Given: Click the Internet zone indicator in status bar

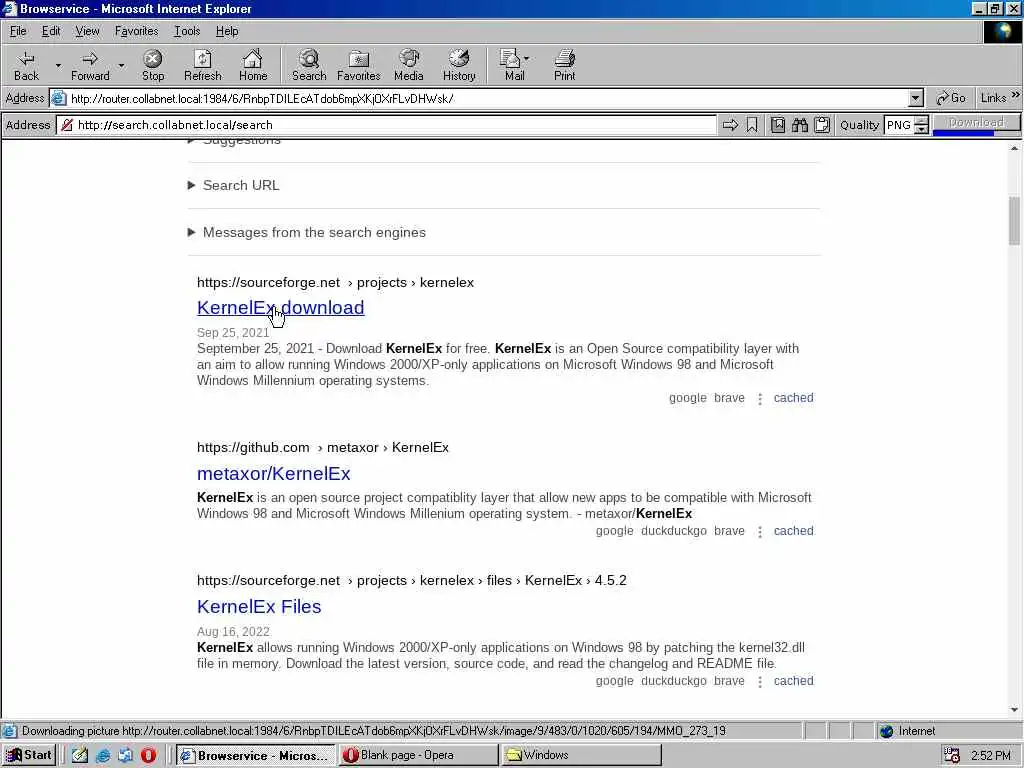Looking at the screenshot, I should (x=908, y=731).
